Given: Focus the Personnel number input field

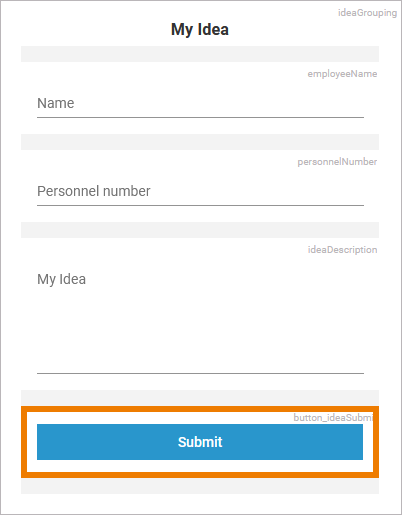Looking at the screenshot, I should (x=200, y=192).
